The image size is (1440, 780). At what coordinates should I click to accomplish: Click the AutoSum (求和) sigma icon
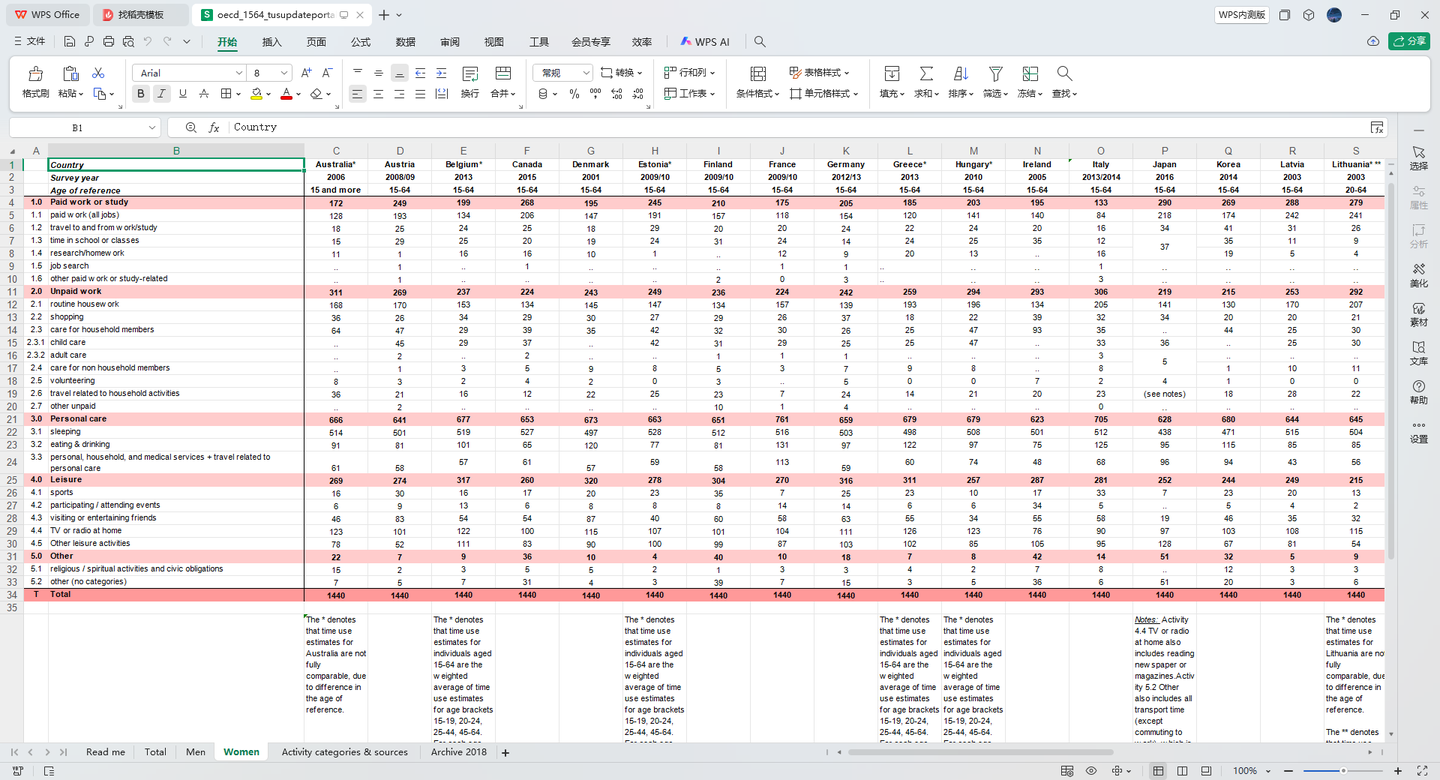coord(926,74)
